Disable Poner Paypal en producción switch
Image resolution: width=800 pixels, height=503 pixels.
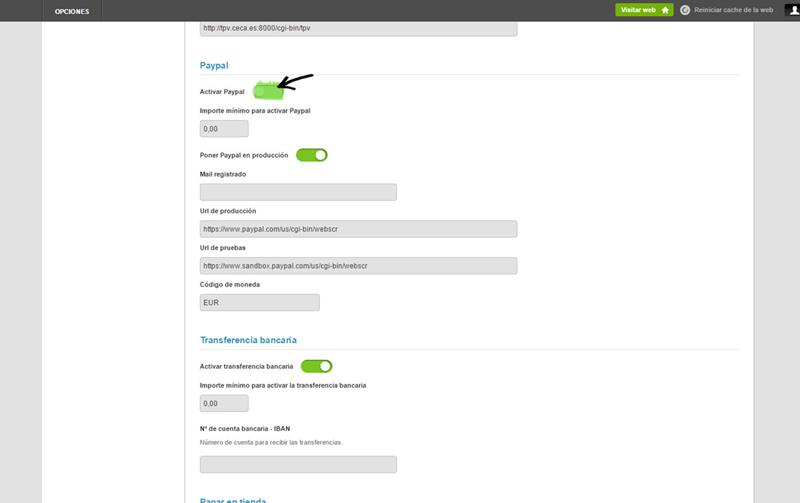coord(312,155)
